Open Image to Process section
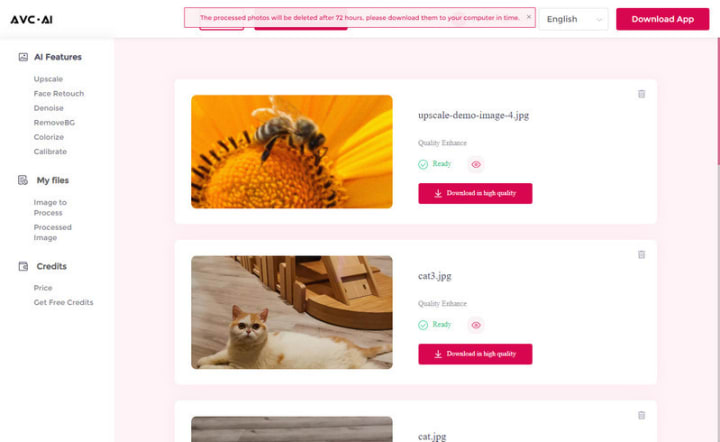720x442 pixels. pos(50,207)
